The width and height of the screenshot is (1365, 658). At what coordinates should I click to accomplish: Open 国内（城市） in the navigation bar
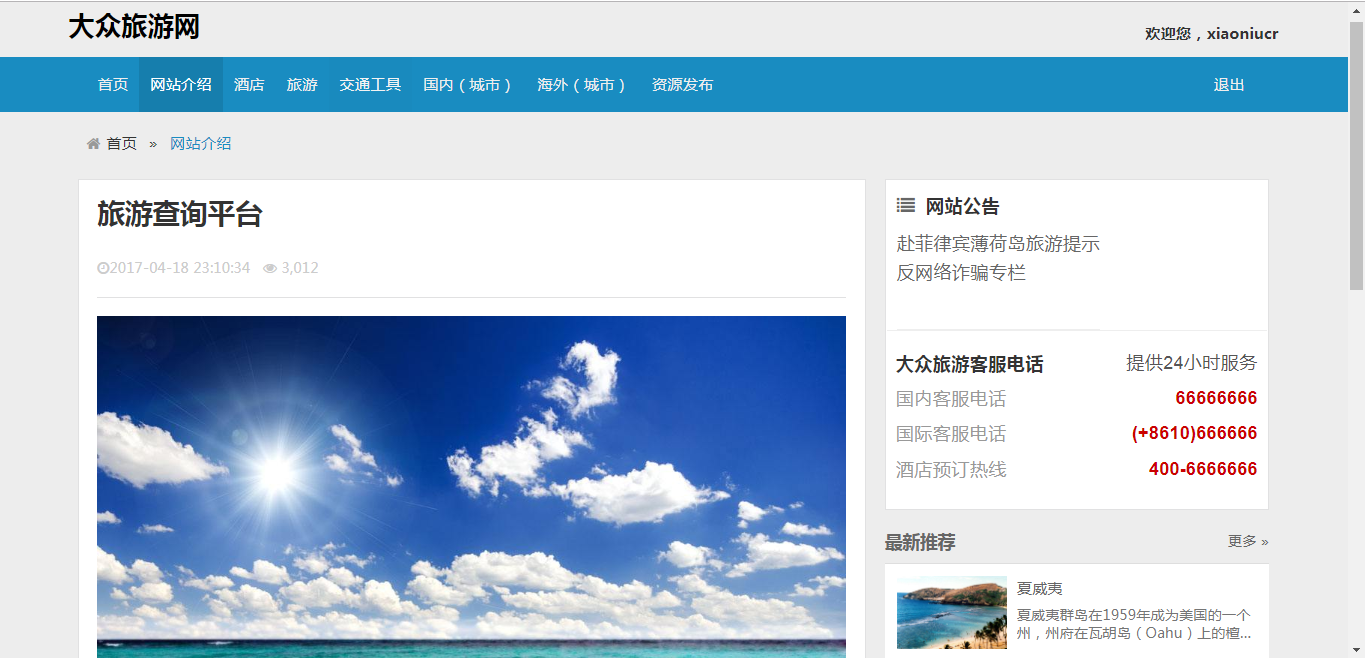(x=469, y=85)
